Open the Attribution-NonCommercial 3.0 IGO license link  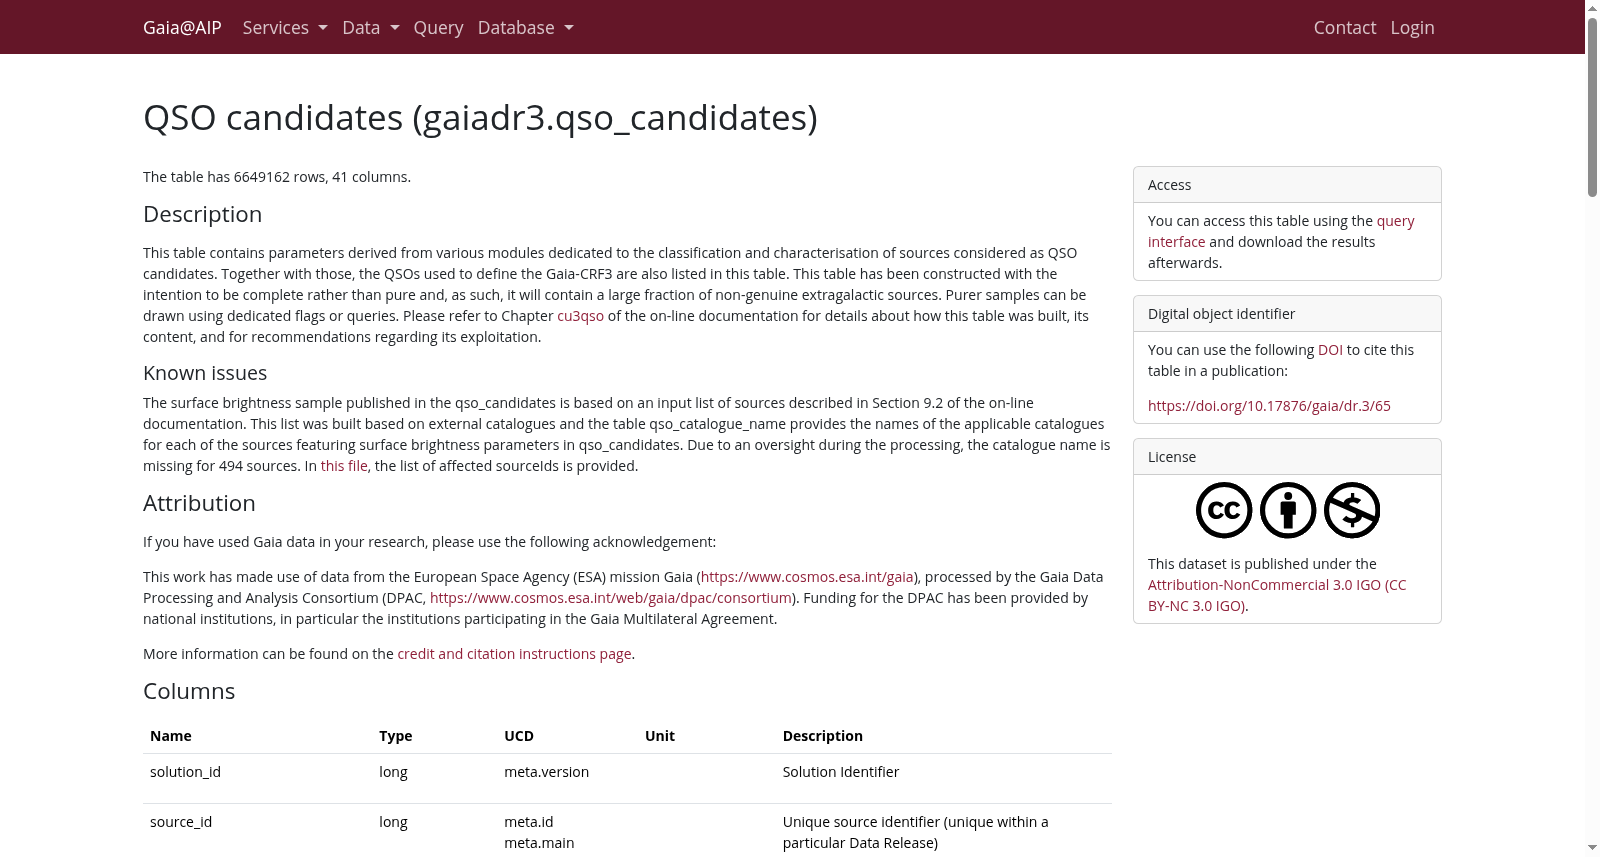[x=1277, y=595]
